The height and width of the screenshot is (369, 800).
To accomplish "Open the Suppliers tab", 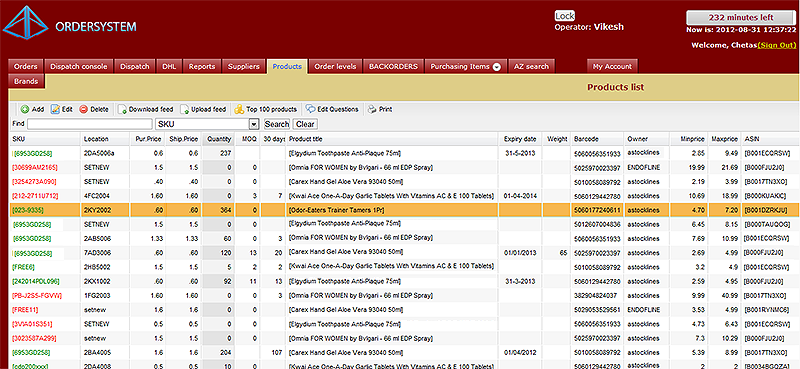I will pyautogui.click(x=244, y=66).
